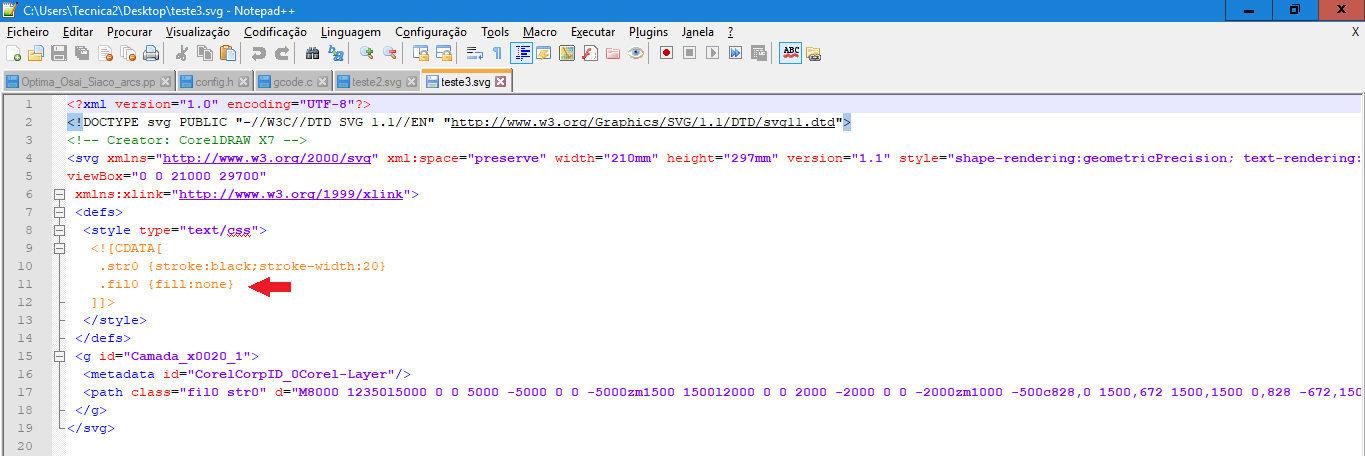Click the www.w3.org/1999/xlink link

[x=290, y=194]
